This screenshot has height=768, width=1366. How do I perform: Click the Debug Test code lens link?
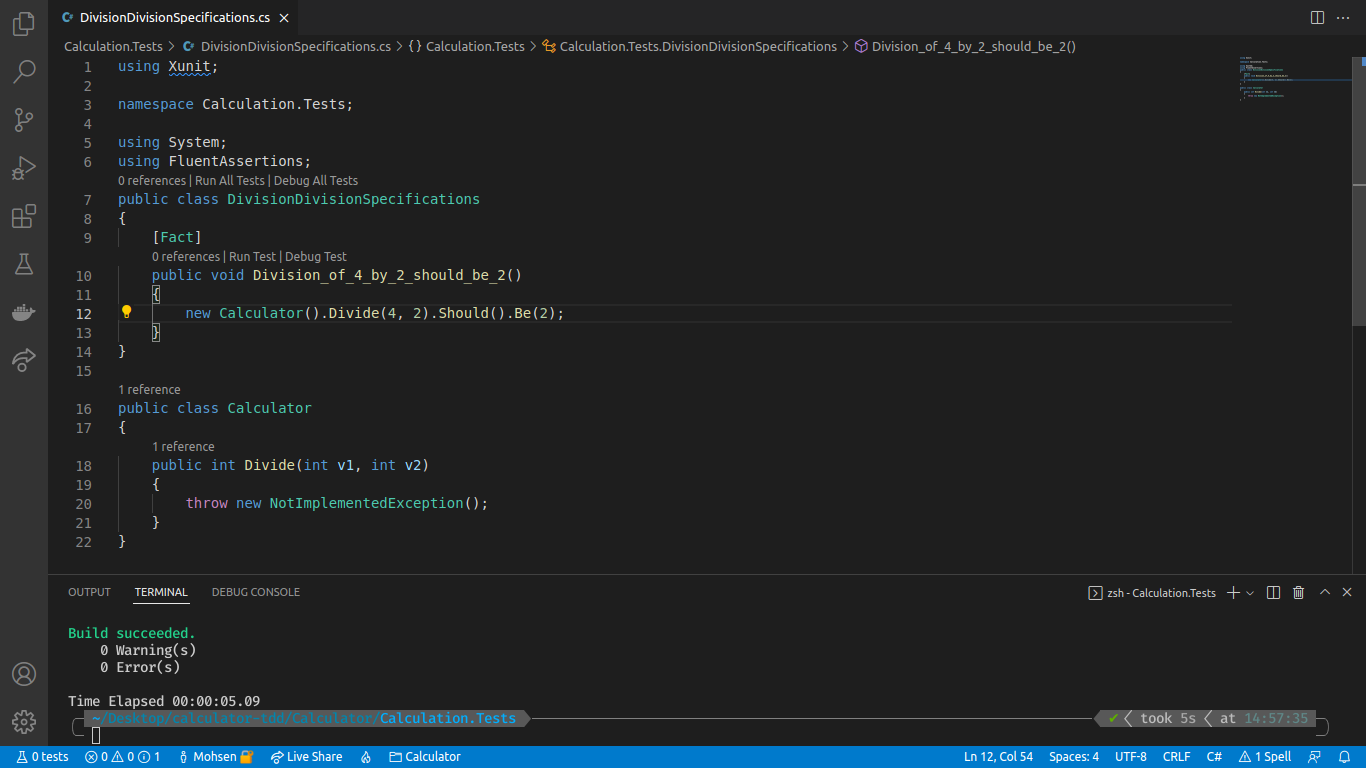tap(316, 257)
